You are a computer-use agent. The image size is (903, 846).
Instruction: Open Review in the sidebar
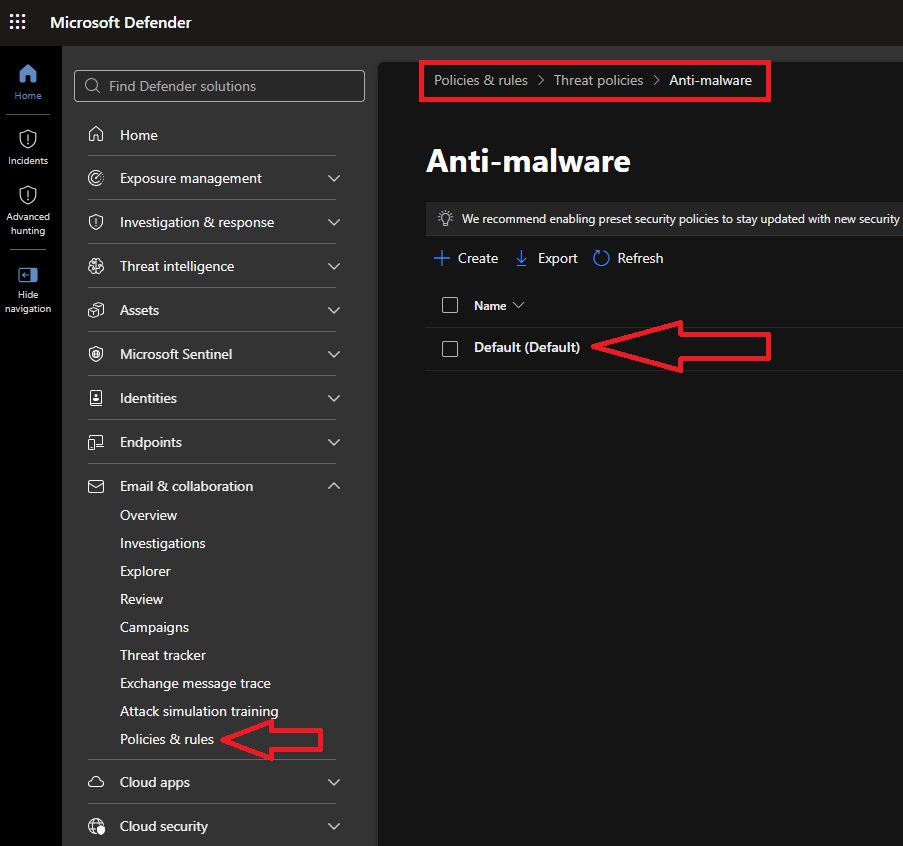(142, 599)
